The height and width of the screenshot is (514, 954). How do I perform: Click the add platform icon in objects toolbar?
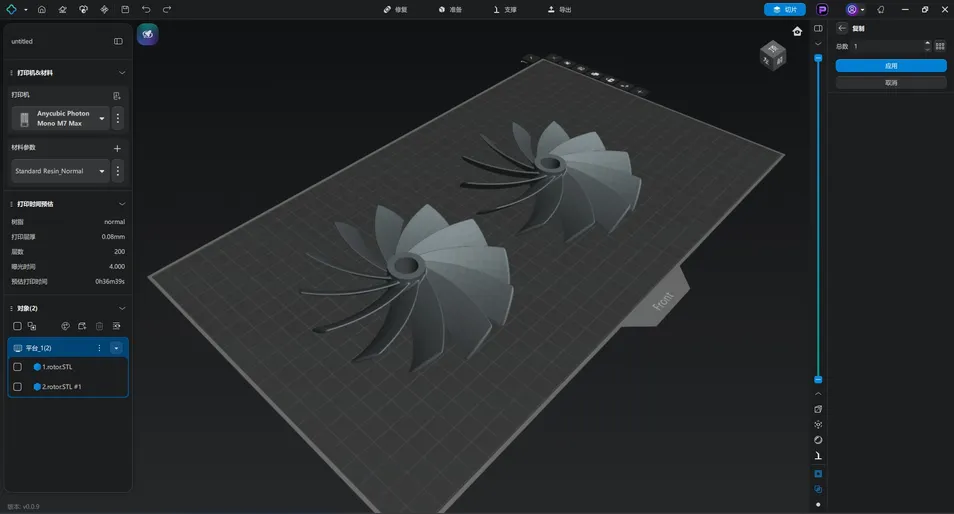coord(82,326)
